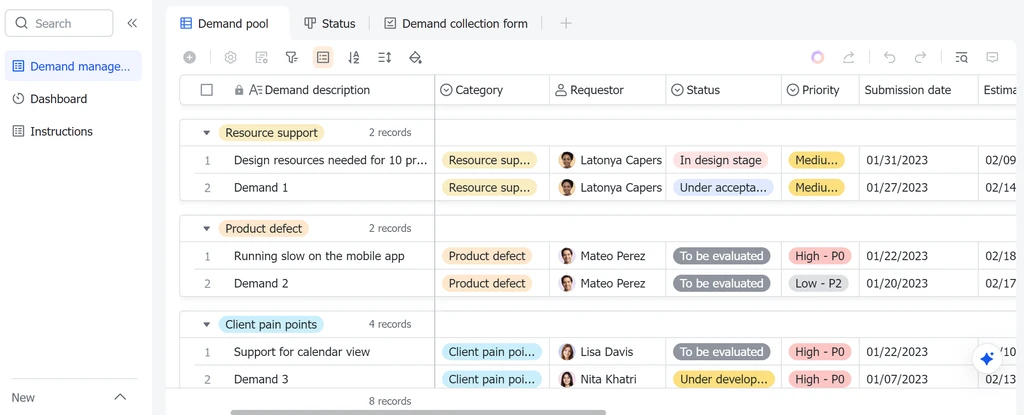Click the Client pain points group tag
Screen dimensions: 1024x415
point(271,324)
